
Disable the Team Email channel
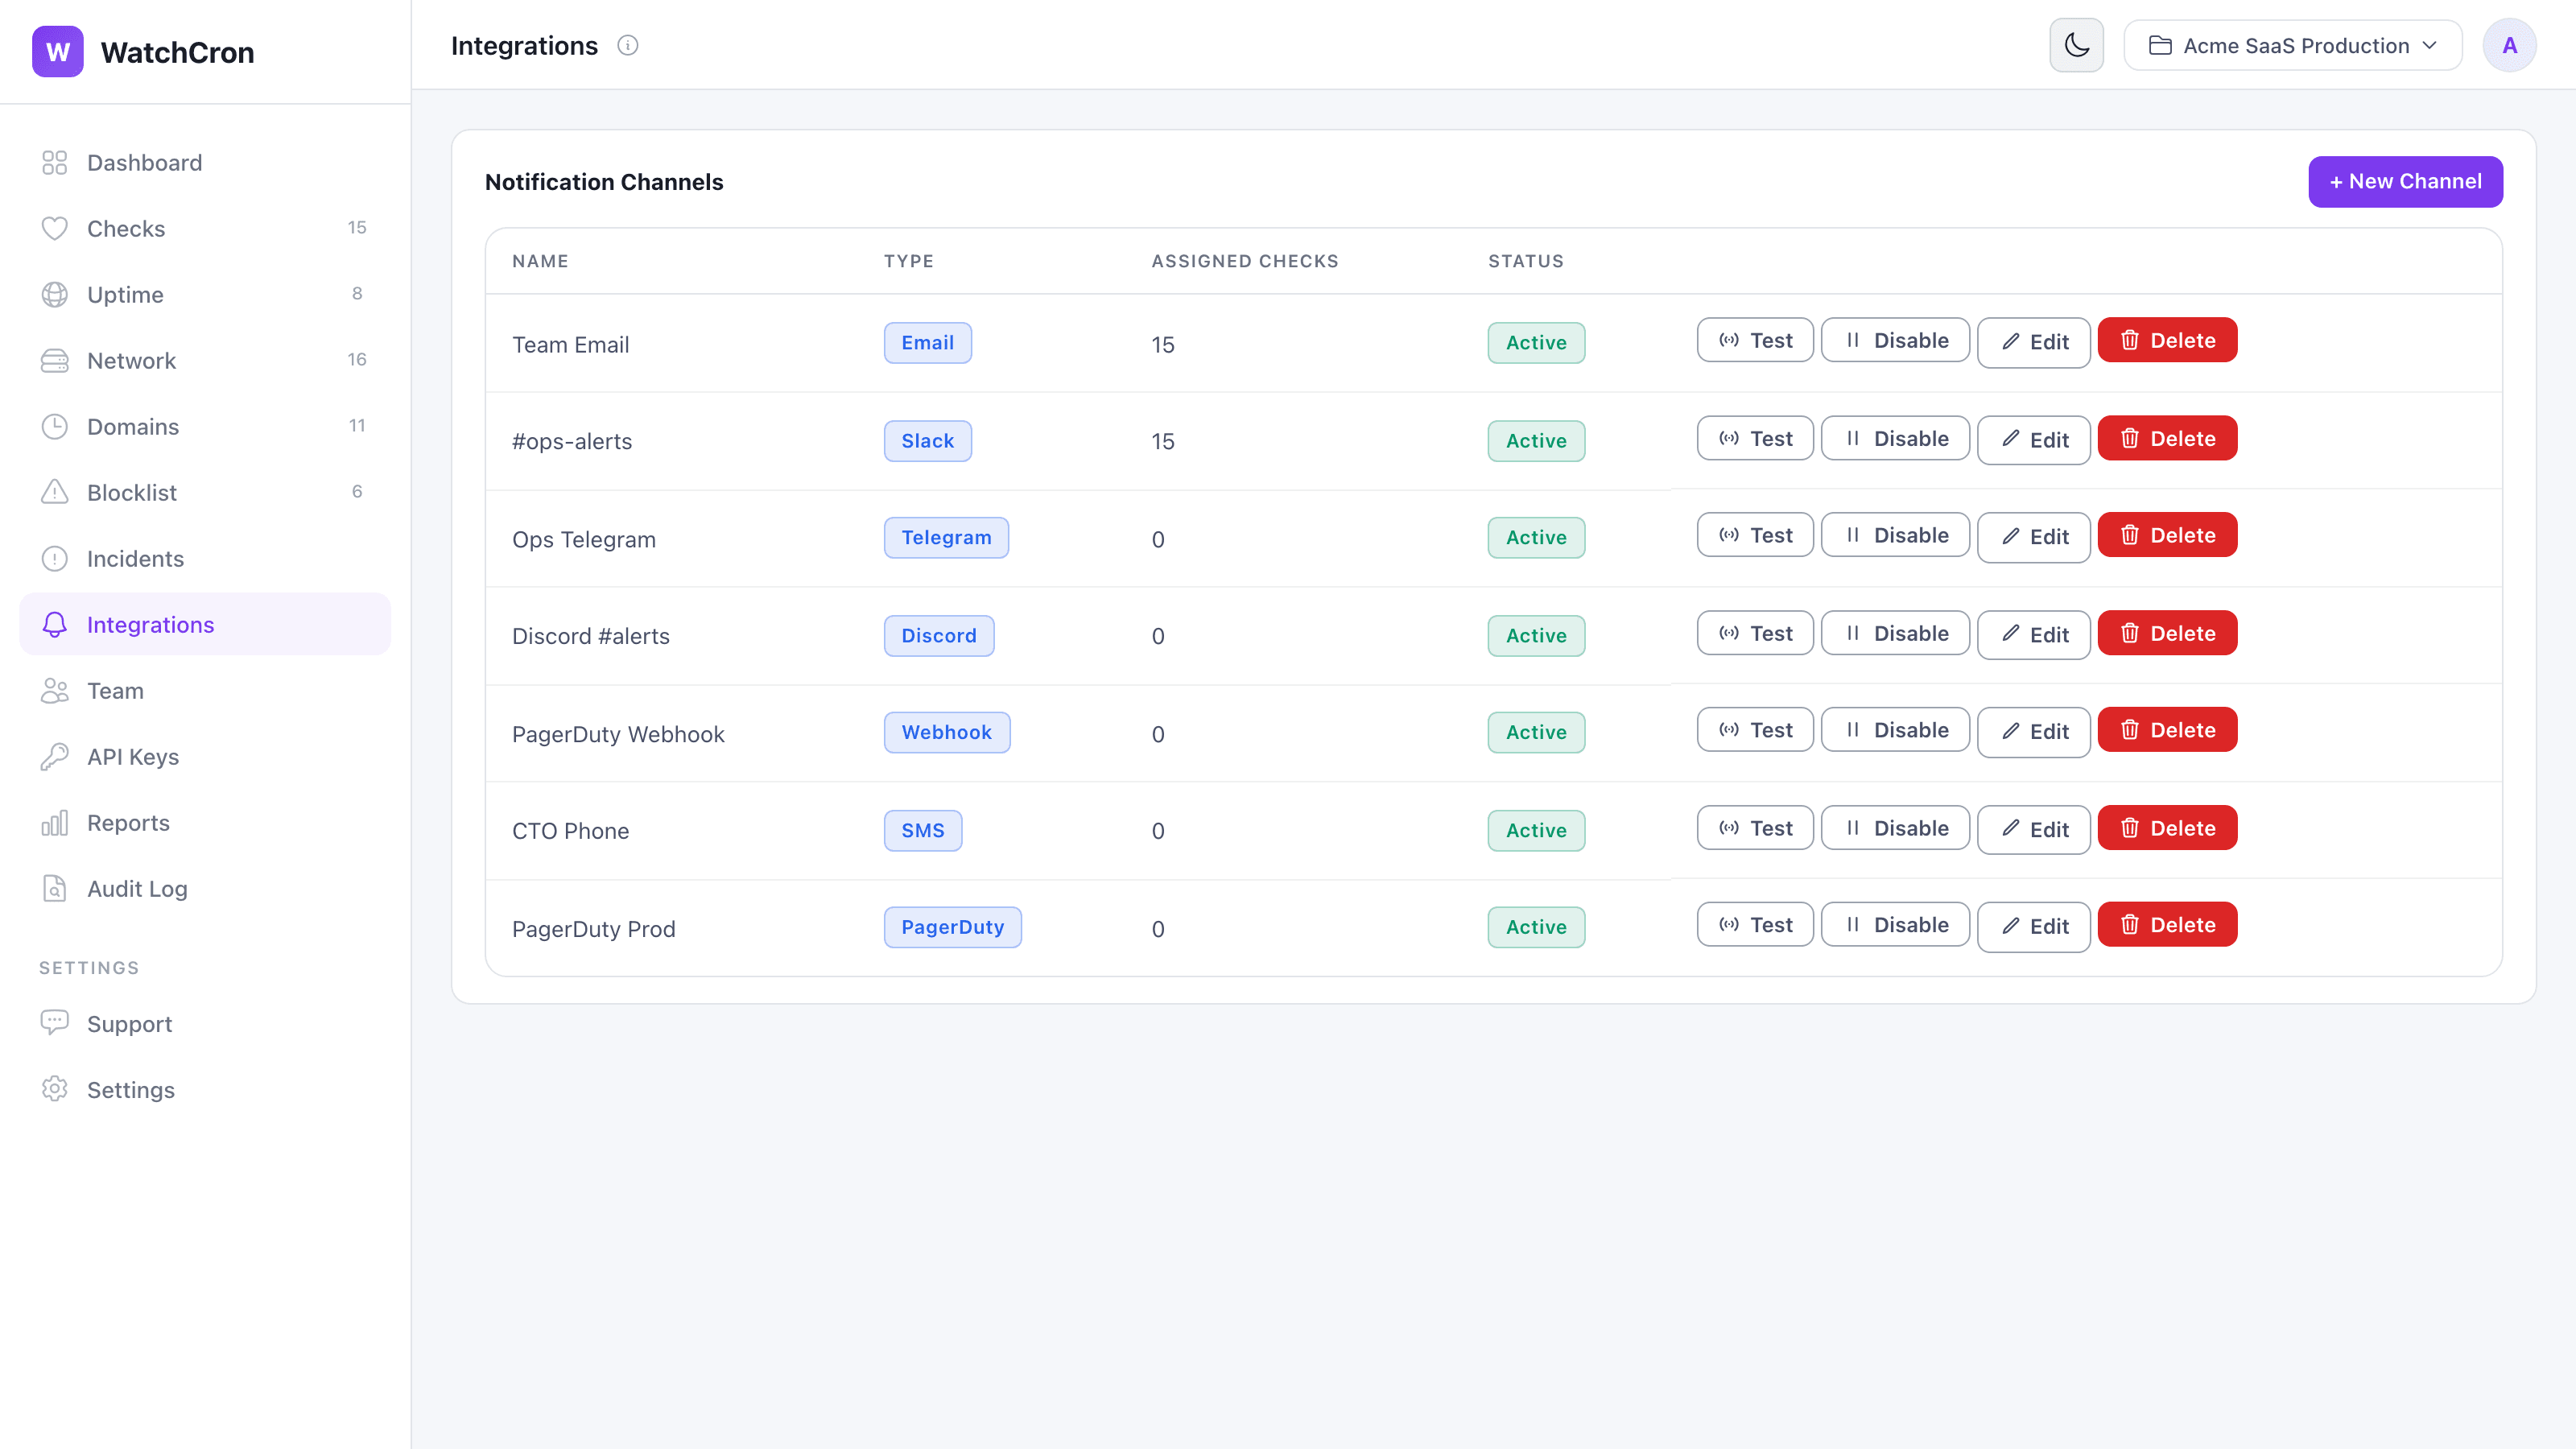tap(1895, 340)
